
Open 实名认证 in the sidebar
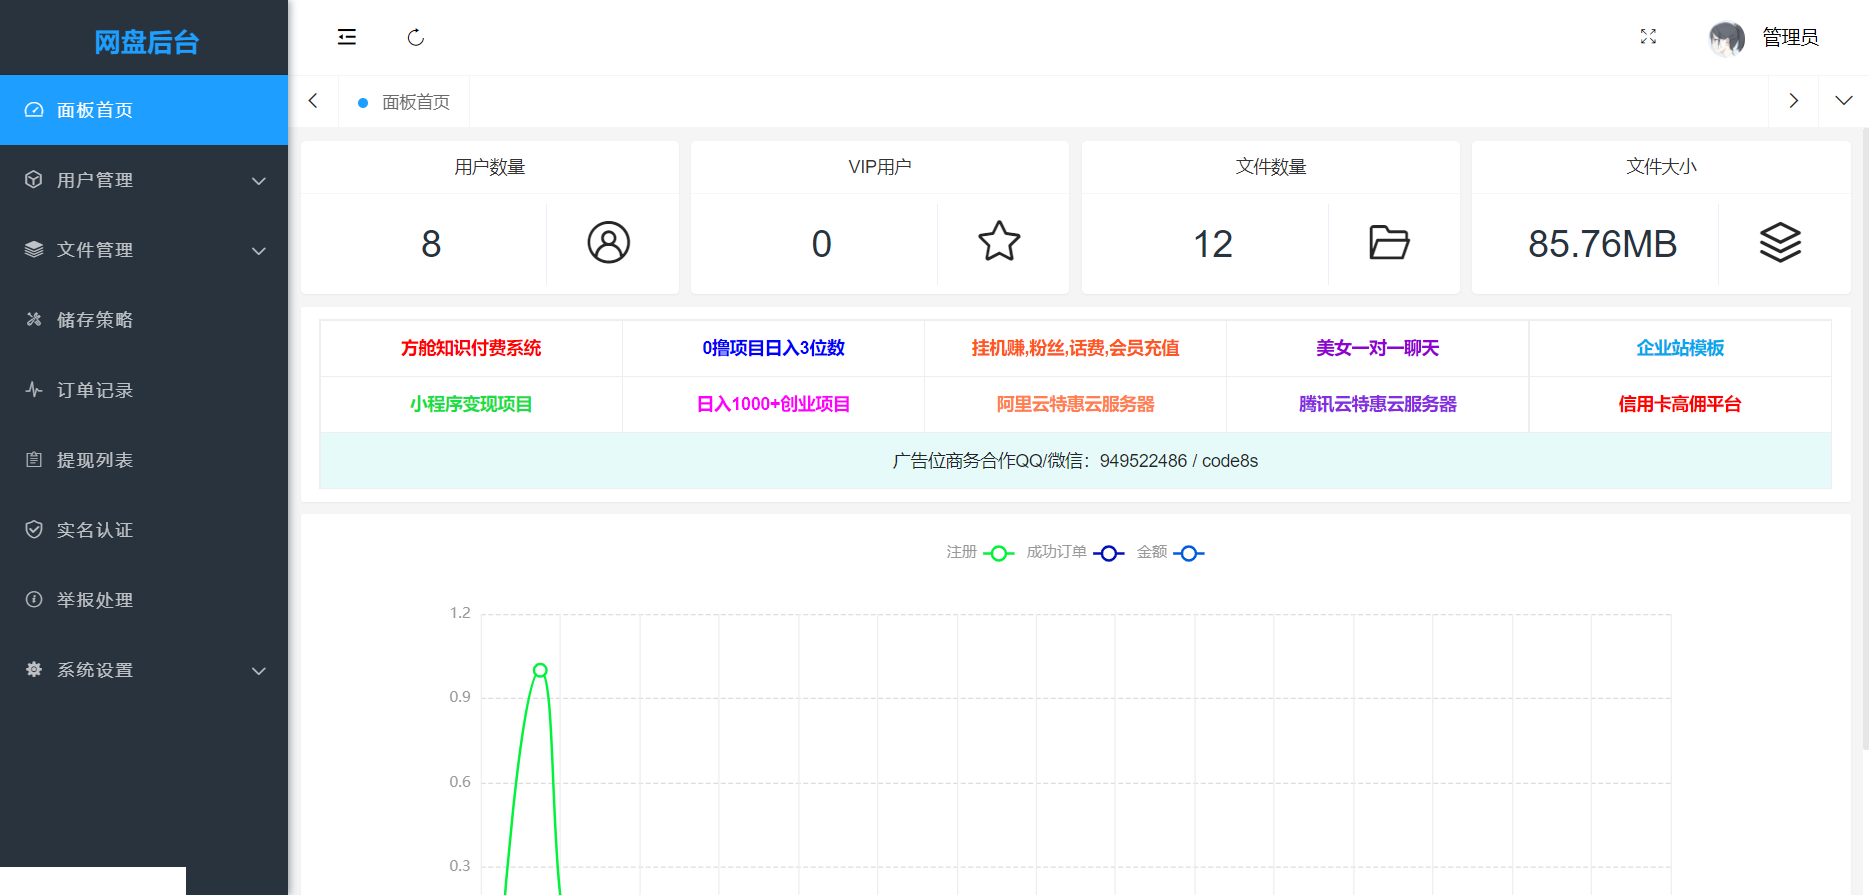tap(144, 530)
